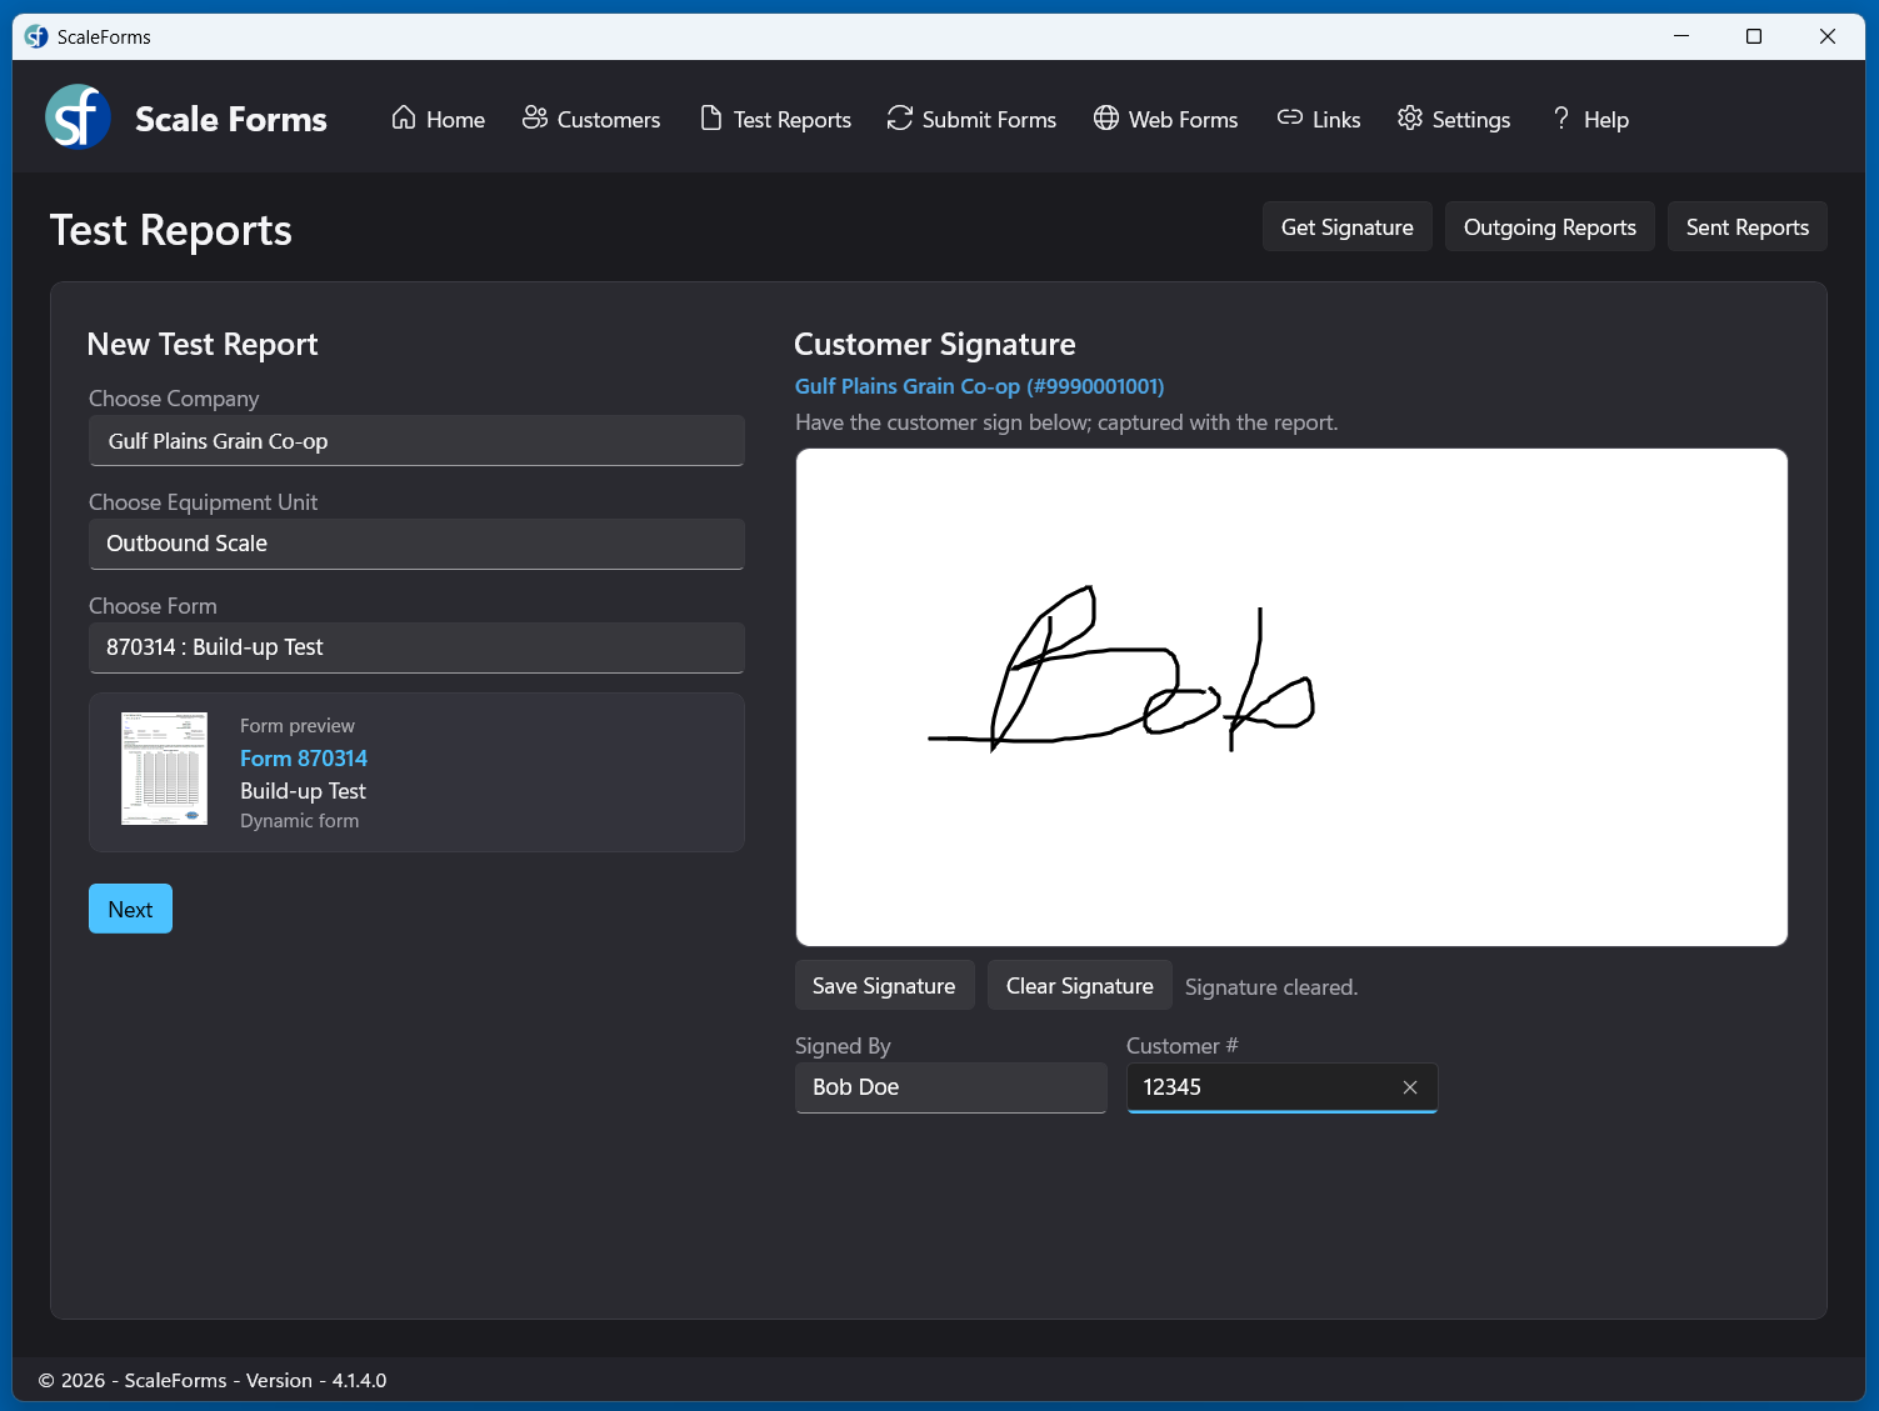Click the Settings gear icon
The image size is (1879, 1411).
click(x=1409, y=118)
